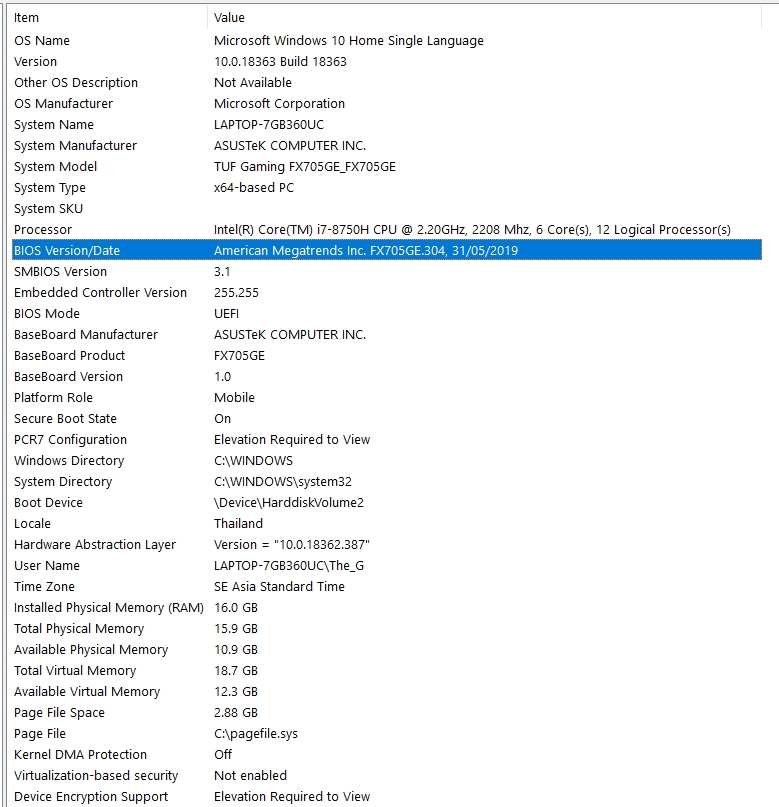Click the value Thailand

click(x=238, y=524)
